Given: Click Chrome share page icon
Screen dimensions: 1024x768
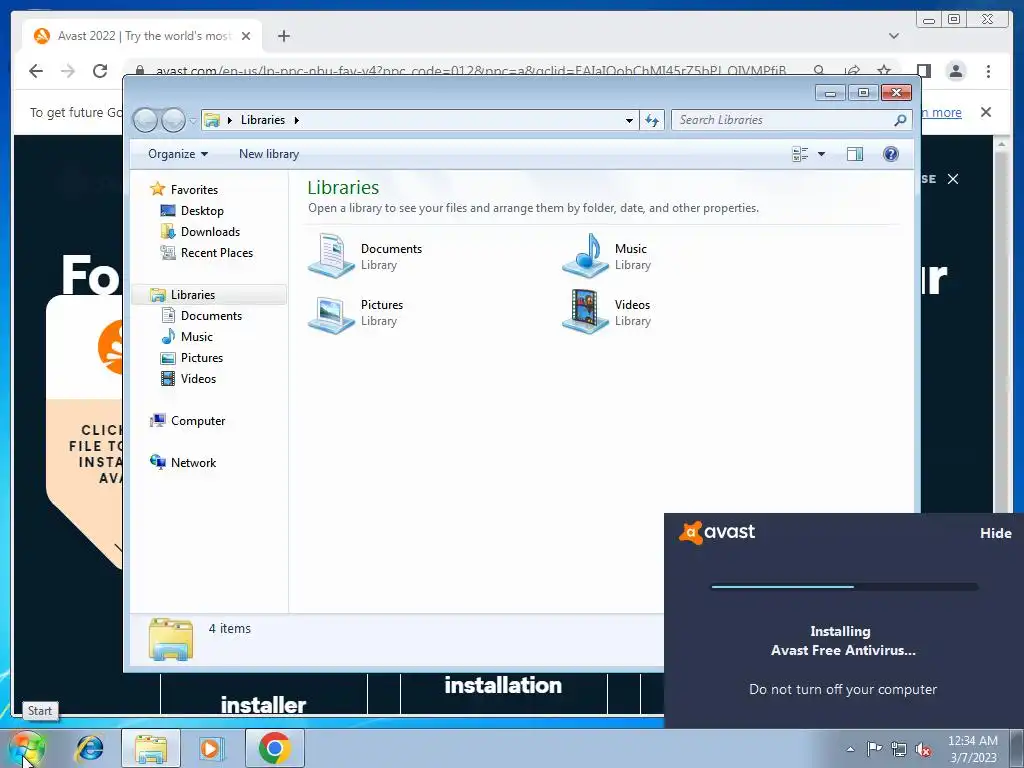Looking at the screenshot, I should coord(852,70).
